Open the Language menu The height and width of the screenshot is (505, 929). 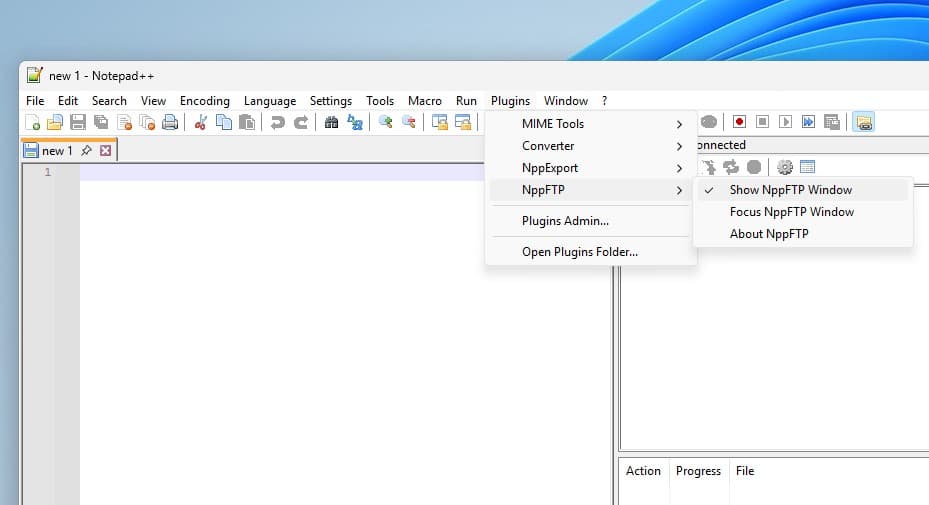[x=270, y=101]
